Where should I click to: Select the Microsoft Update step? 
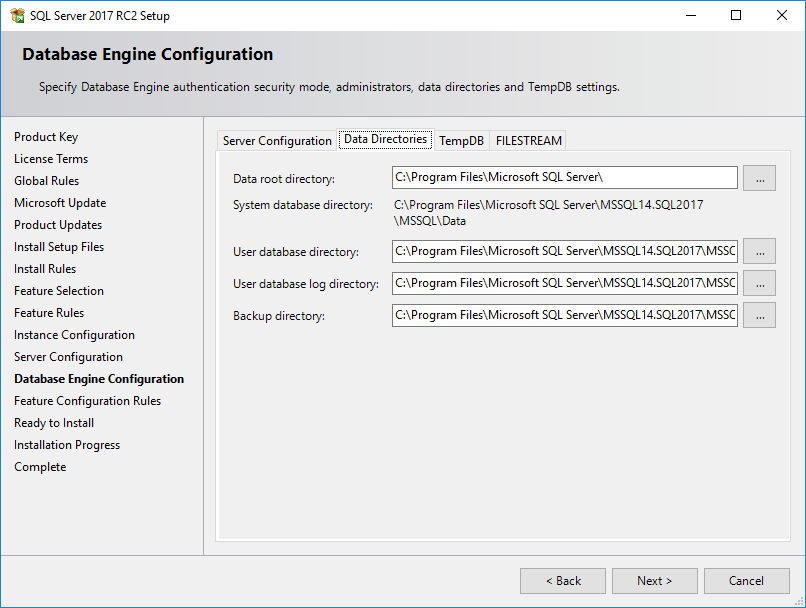60,203
